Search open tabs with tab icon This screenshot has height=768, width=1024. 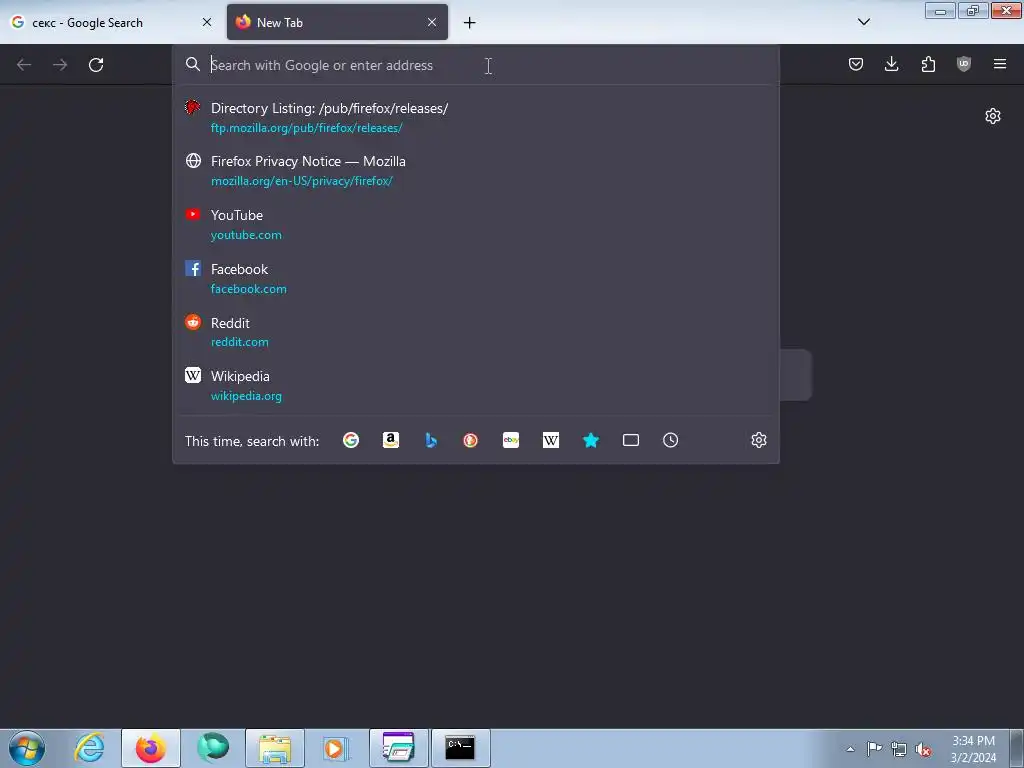click(631, 440)
